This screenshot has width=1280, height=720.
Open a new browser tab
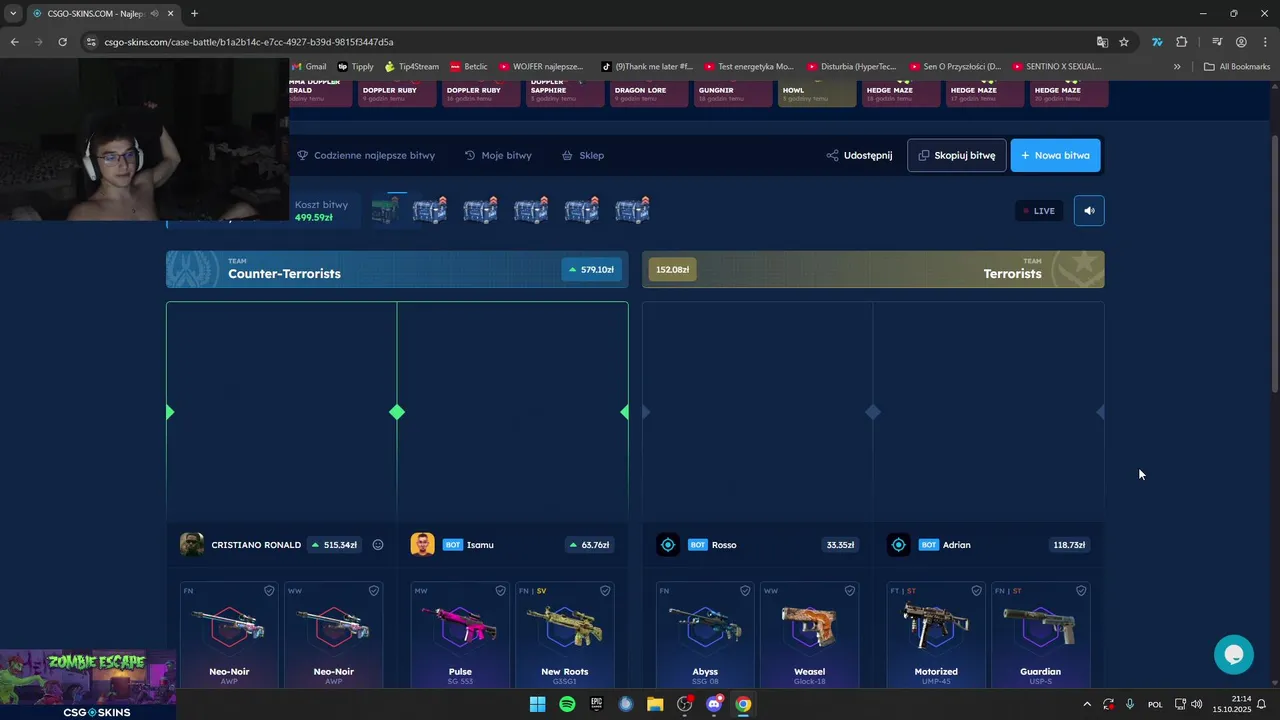194,14
